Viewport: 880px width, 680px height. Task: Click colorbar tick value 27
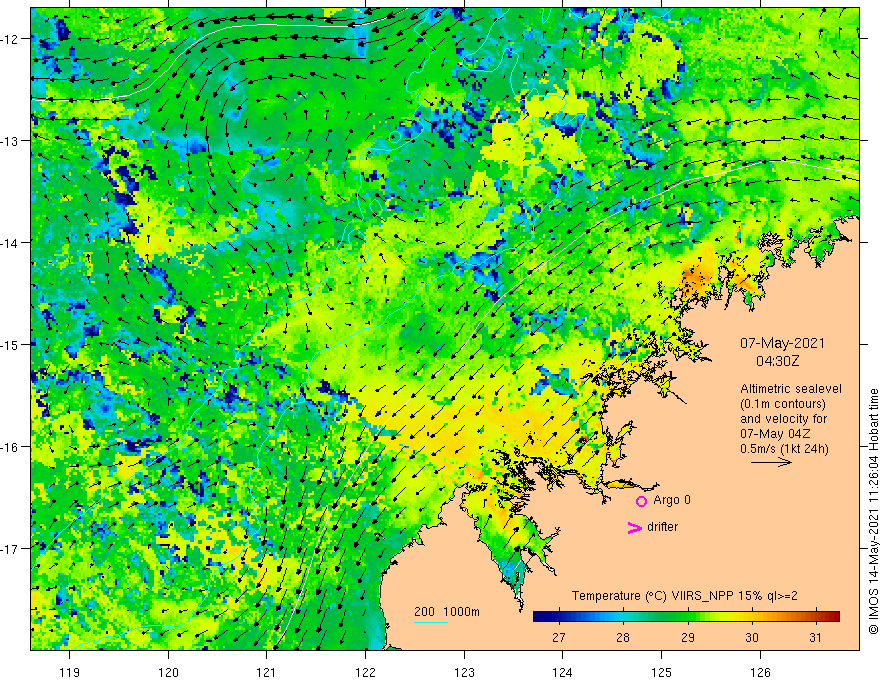tap(558, 637)
